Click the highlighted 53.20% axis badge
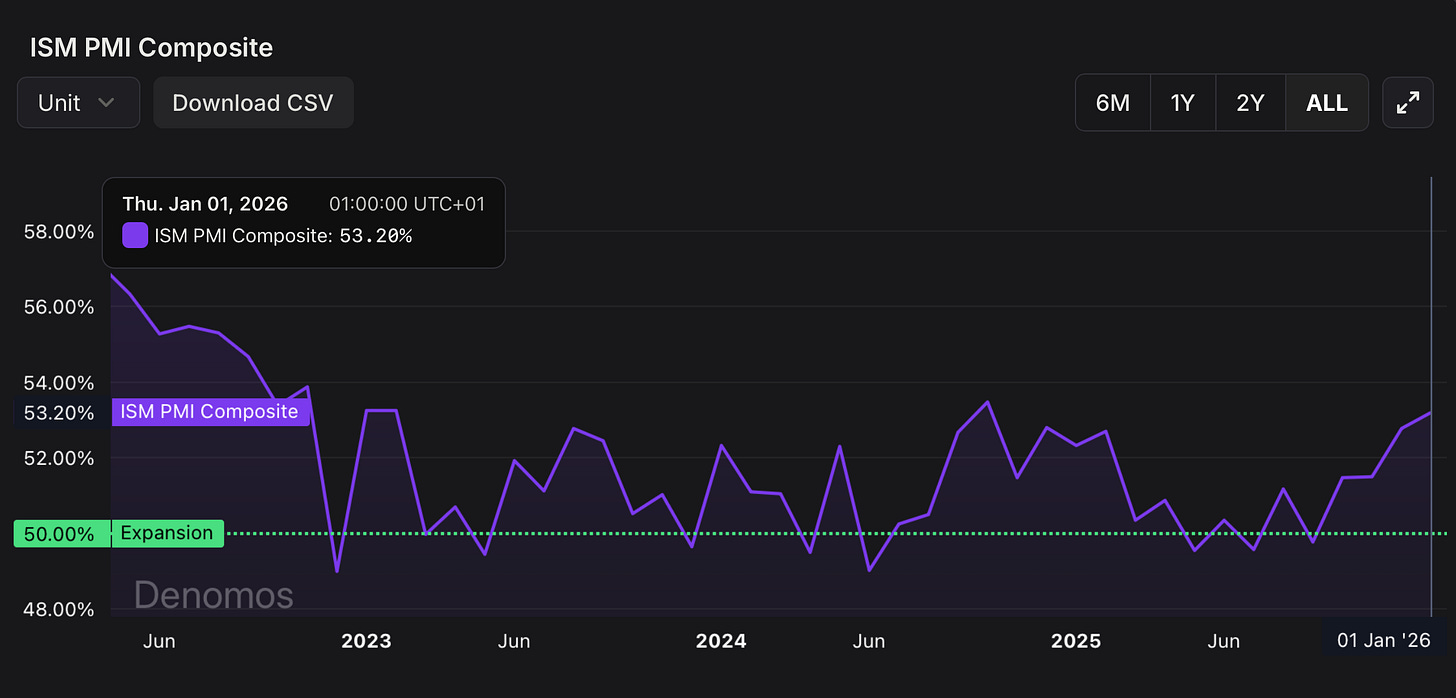The height and width of the screenshot is (698, 1456). click(59, 412)
